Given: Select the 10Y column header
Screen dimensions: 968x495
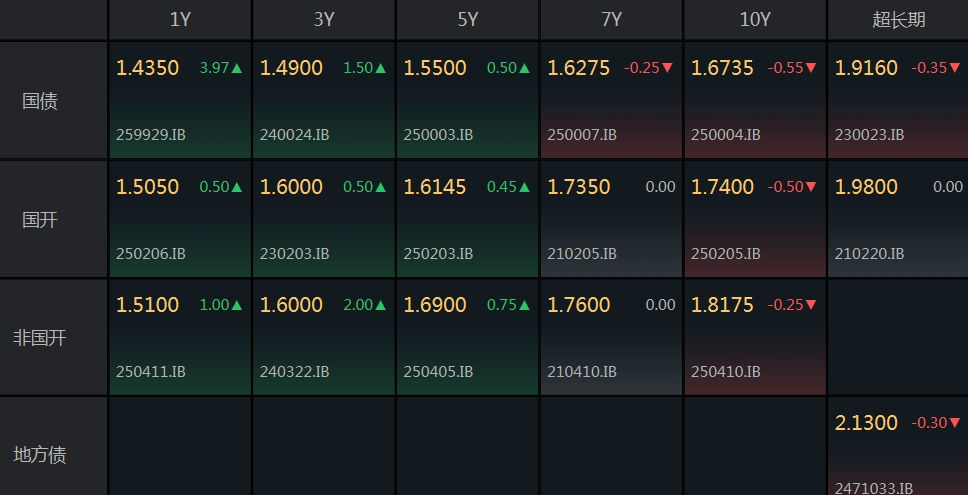Looking at the screenshot, I should coord(755,20).
